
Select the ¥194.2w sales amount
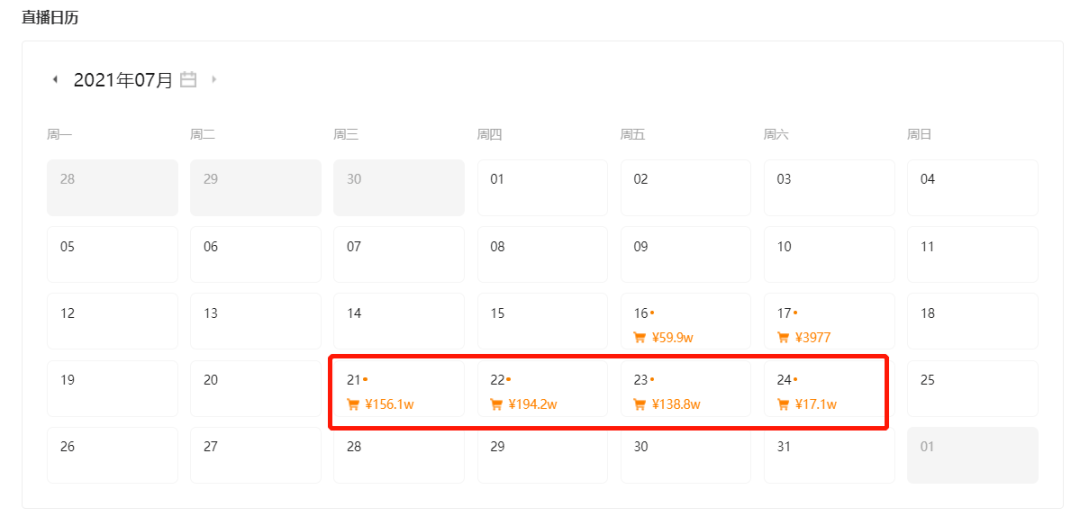point(533,405)
